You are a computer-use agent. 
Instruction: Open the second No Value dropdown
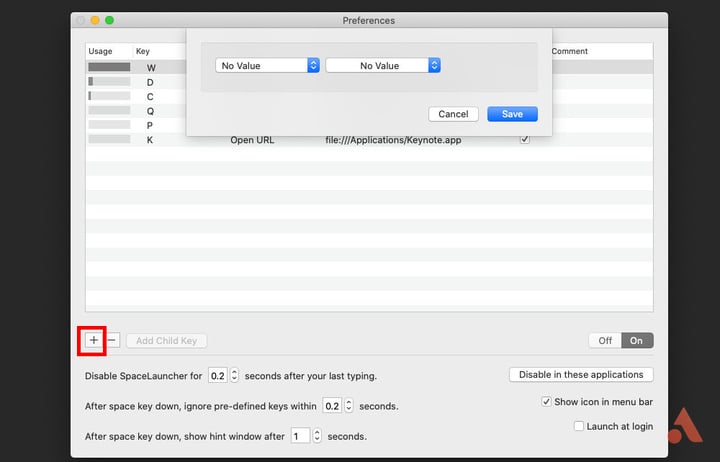383,65
